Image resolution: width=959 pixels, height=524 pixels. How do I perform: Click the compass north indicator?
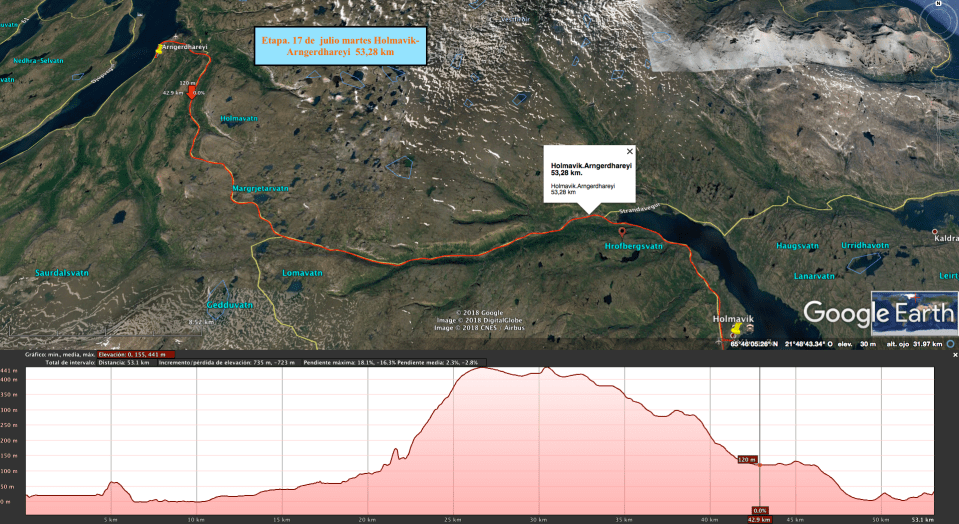click(937, 5)
